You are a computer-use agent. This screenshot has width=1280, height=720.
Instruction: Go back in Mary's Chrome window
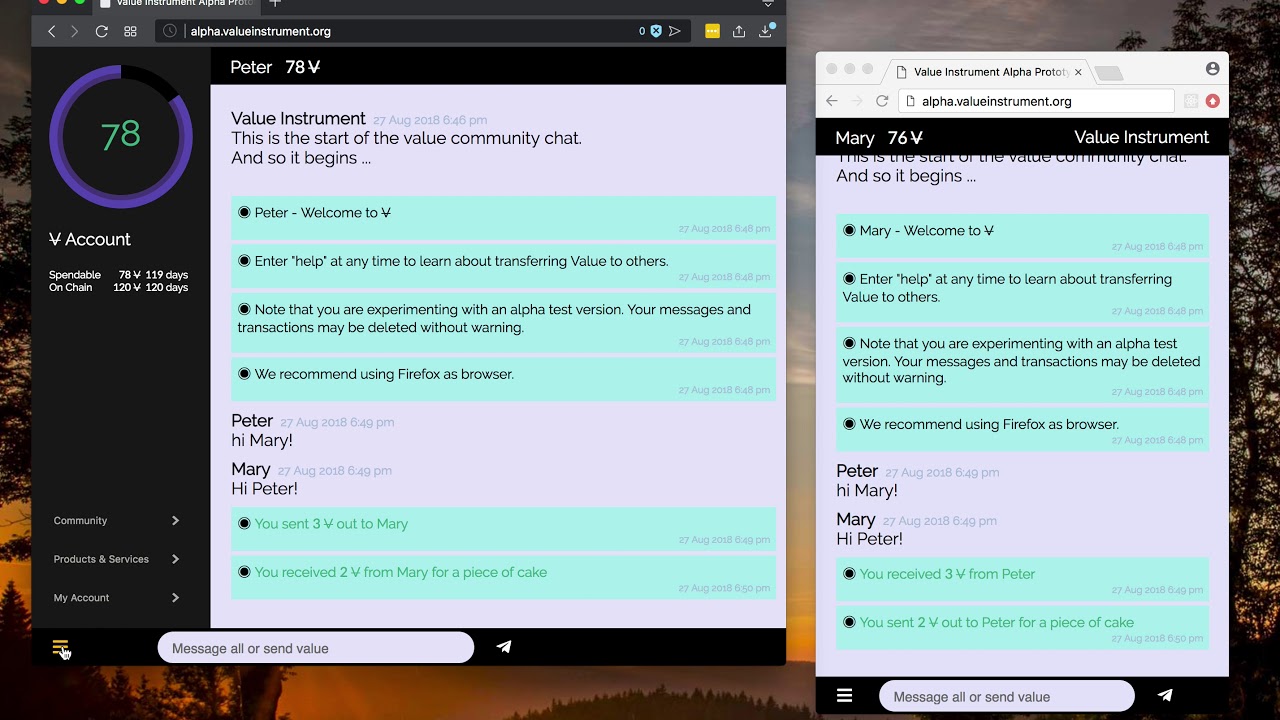pos(832,101)
